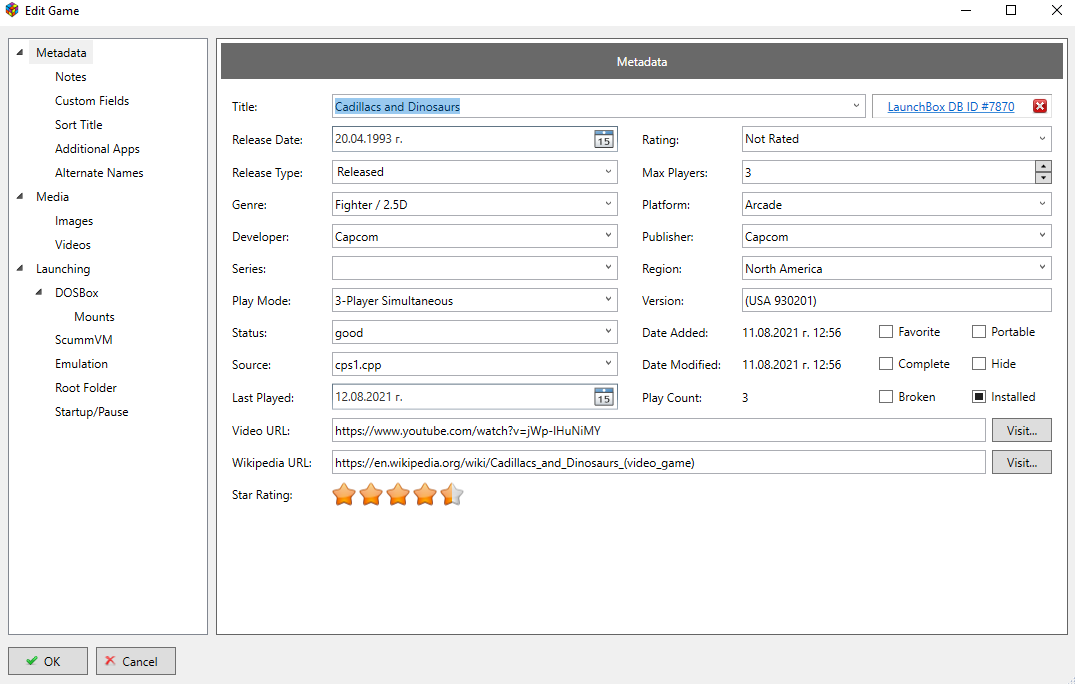Open the Videos section
Screen dimensions: 1075x684
pos(73,245)
